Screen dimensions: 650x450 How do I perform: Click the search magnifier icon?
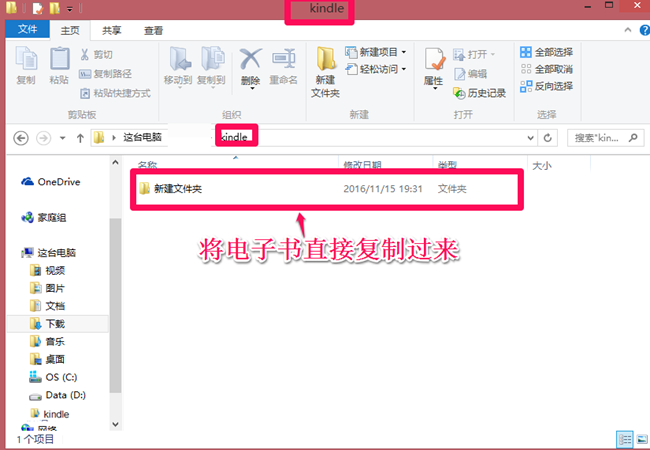tap(633, 138)
